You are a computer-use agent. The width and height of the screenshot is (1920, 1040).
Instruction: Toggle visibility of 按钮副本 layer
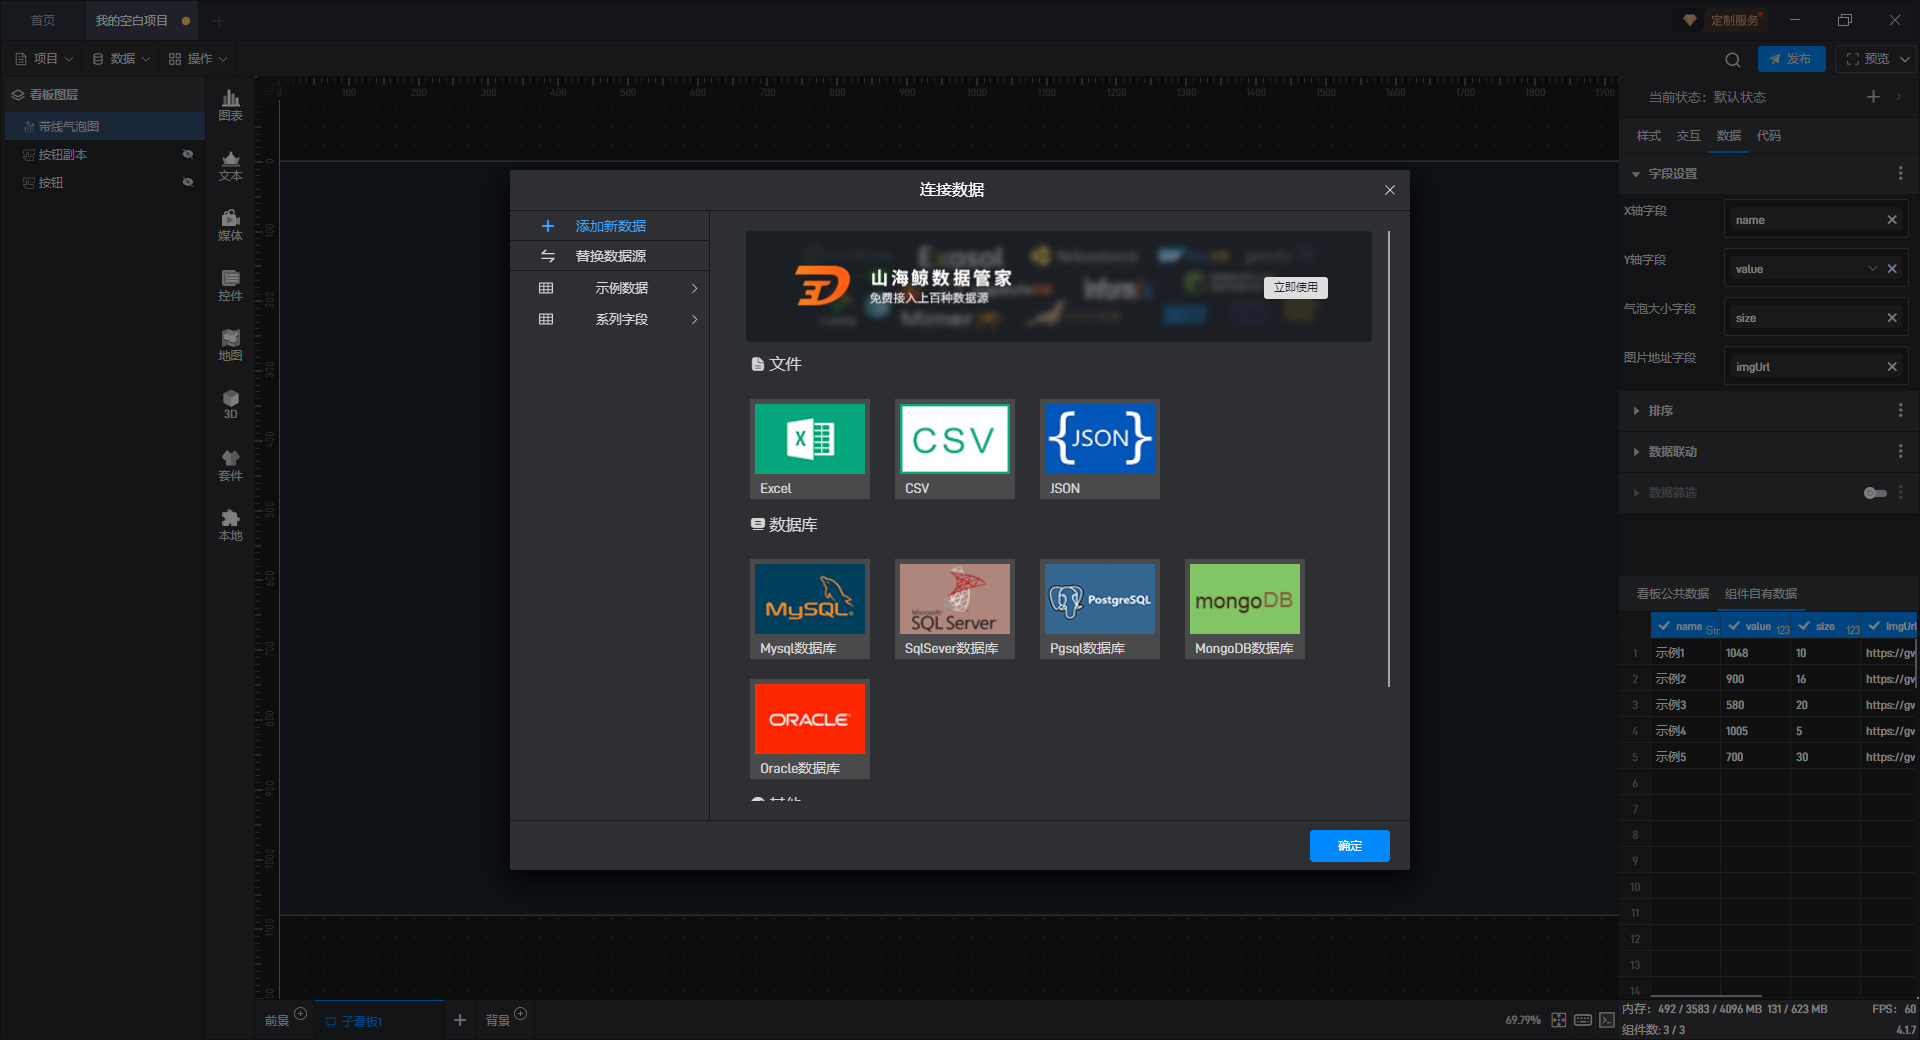(187, 154)
